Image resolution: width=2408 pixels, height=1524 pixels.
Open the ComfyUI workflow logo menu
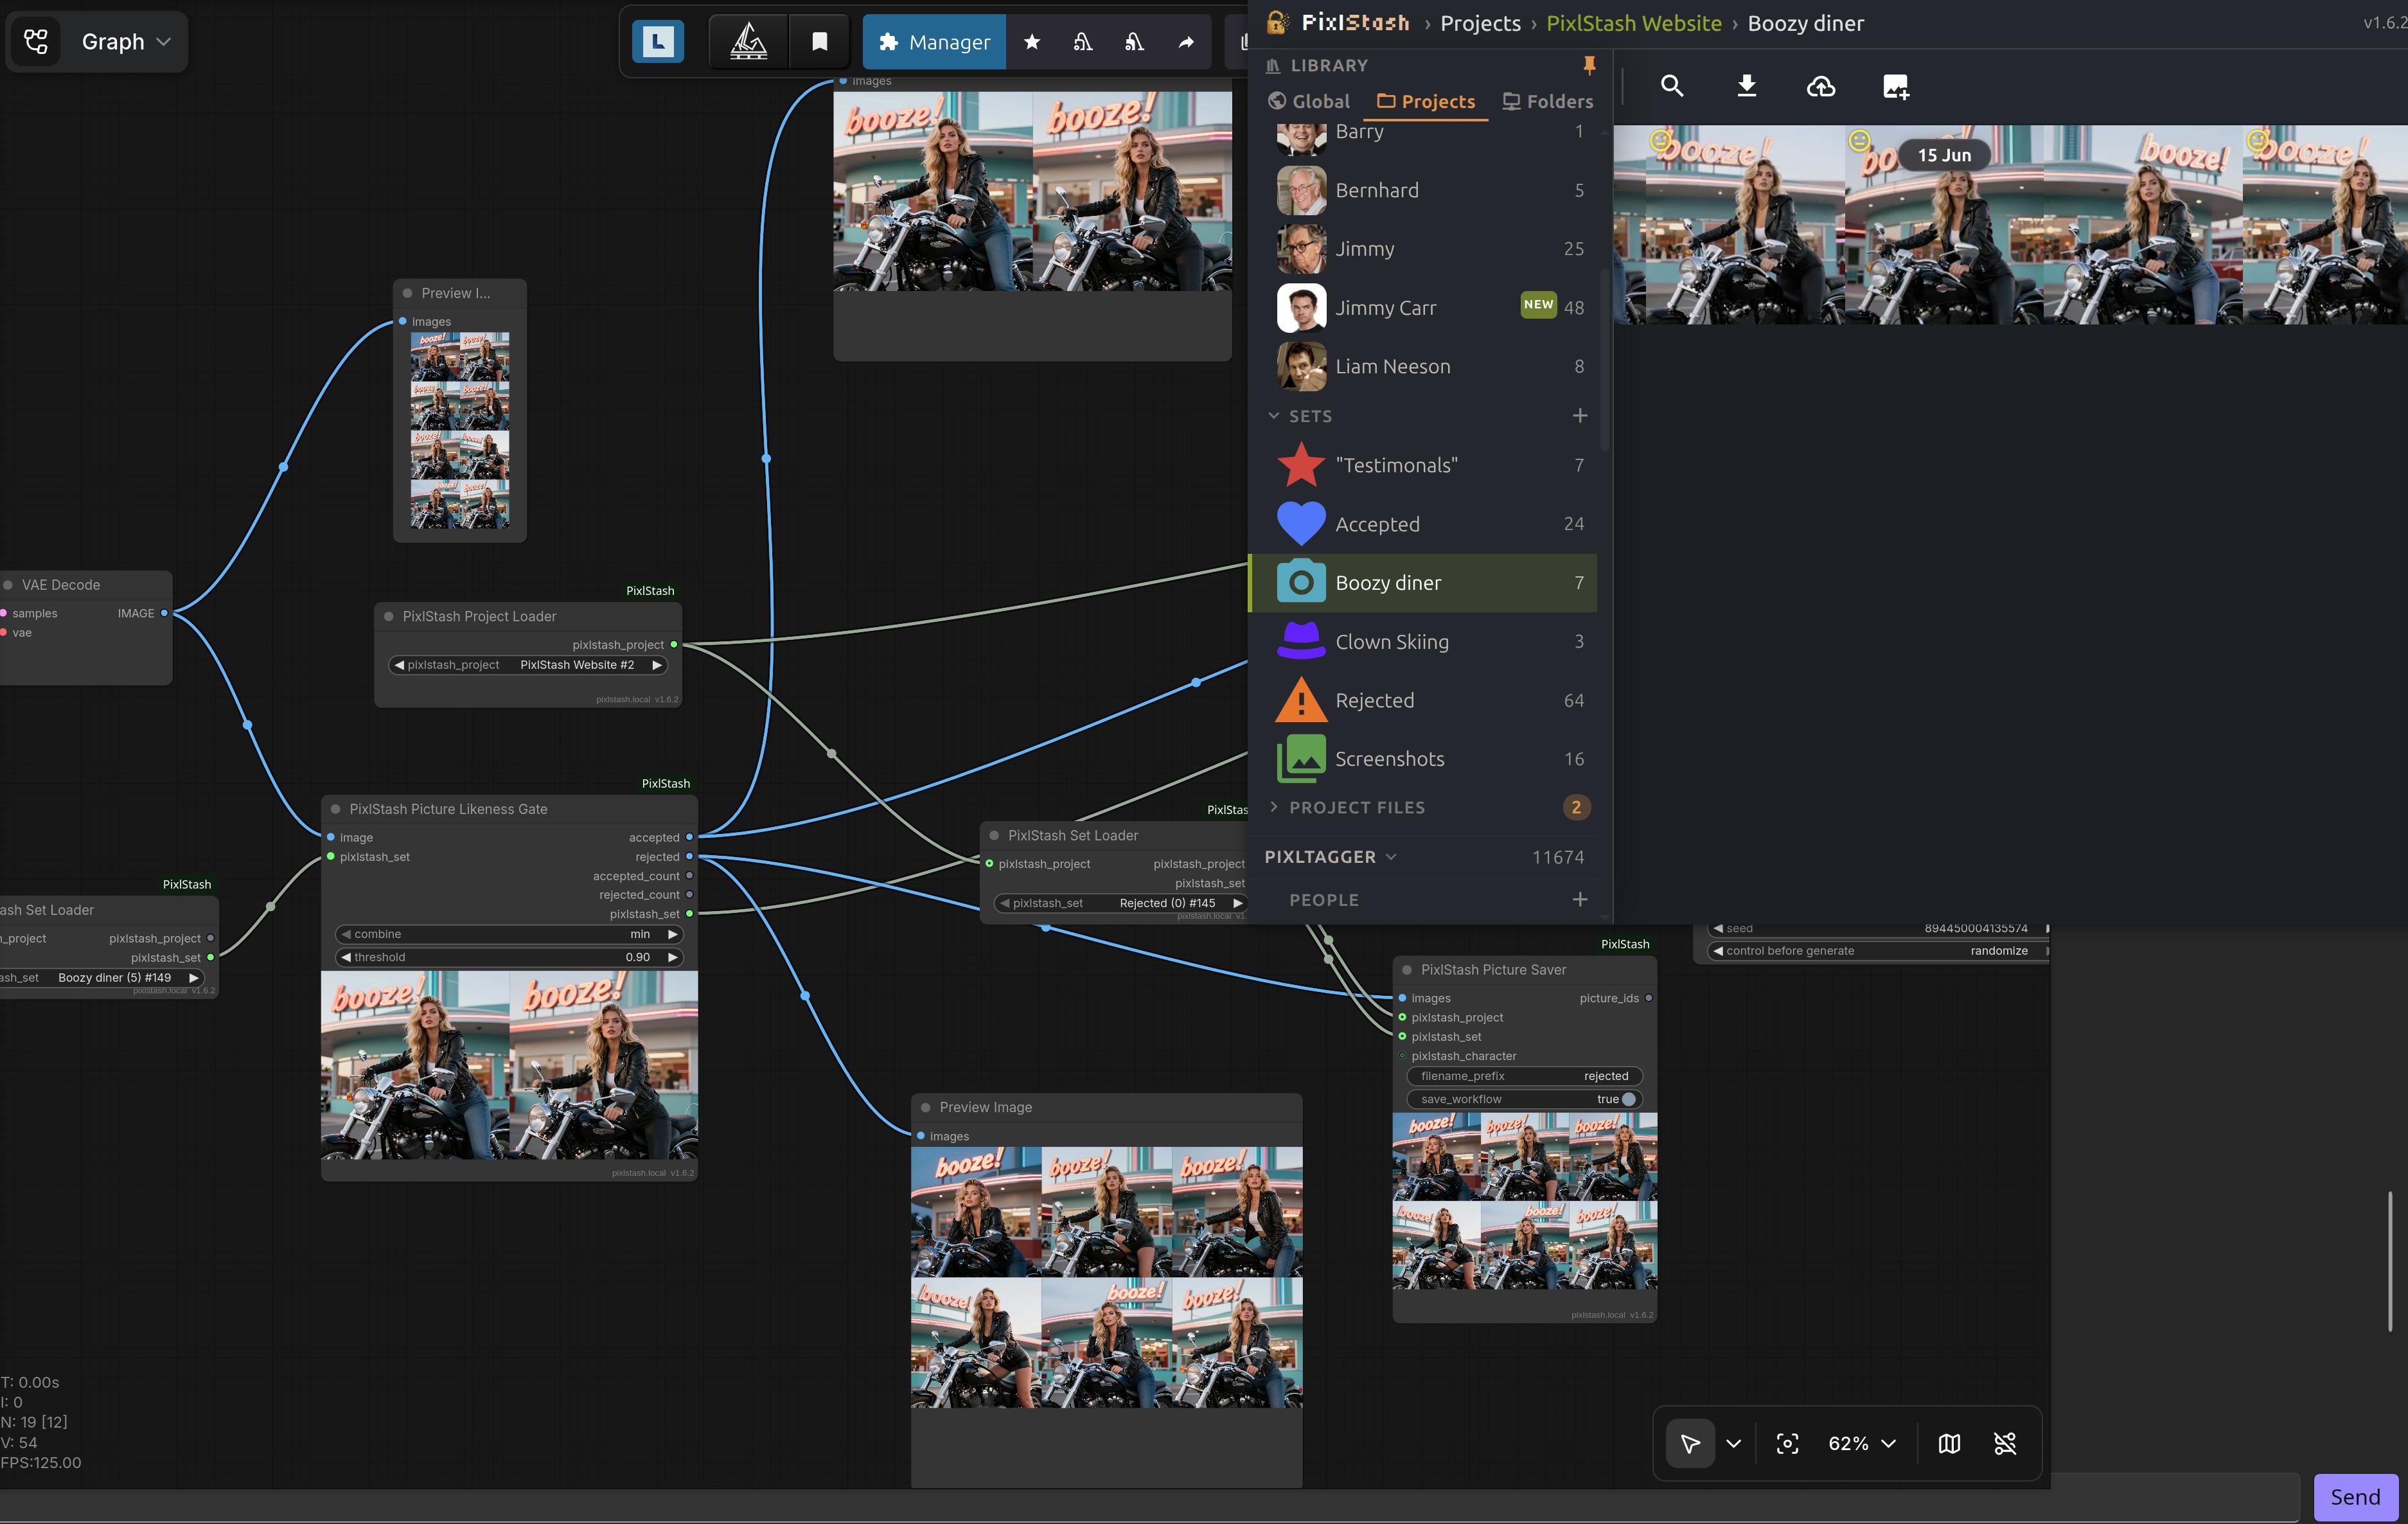tap(36, 41)
